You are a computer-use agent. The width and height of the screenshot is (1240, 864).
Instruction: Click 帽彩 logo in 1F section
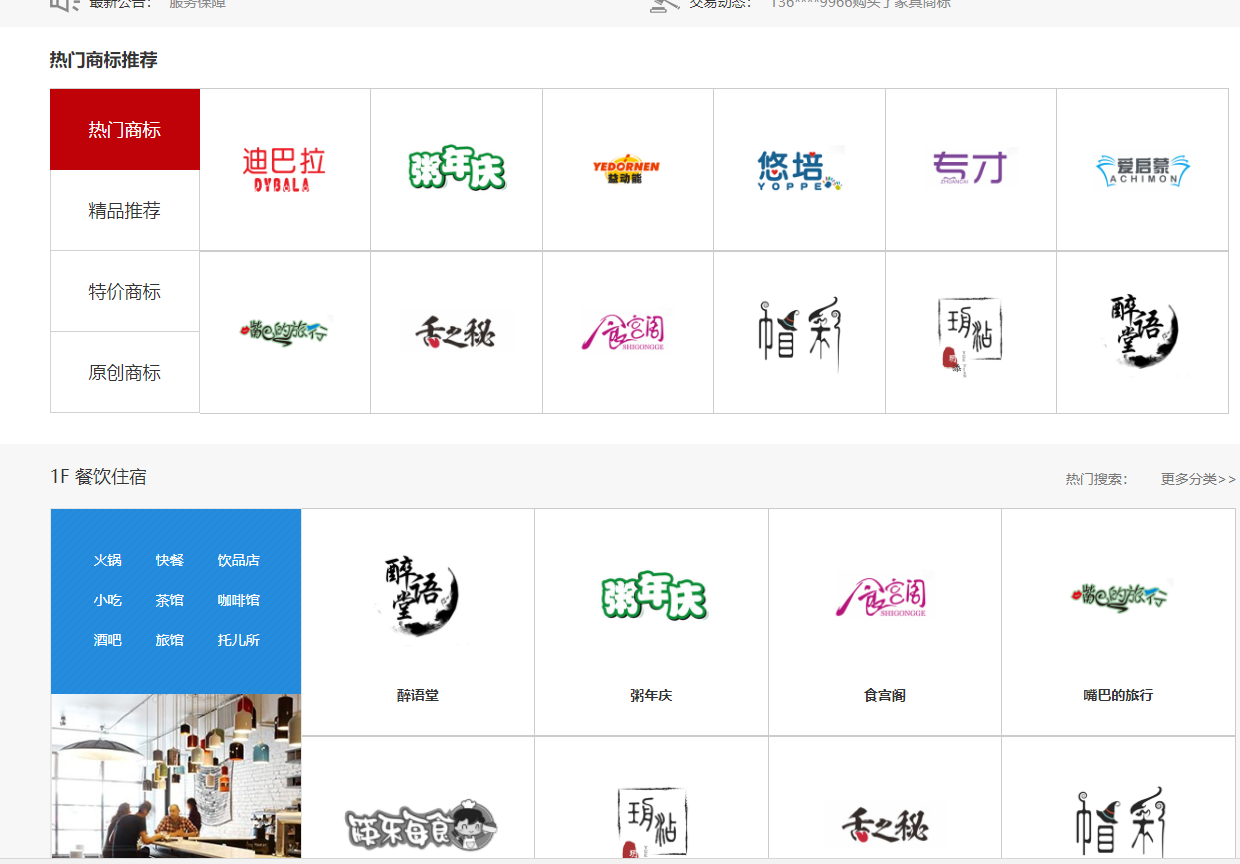(1119, 822)
